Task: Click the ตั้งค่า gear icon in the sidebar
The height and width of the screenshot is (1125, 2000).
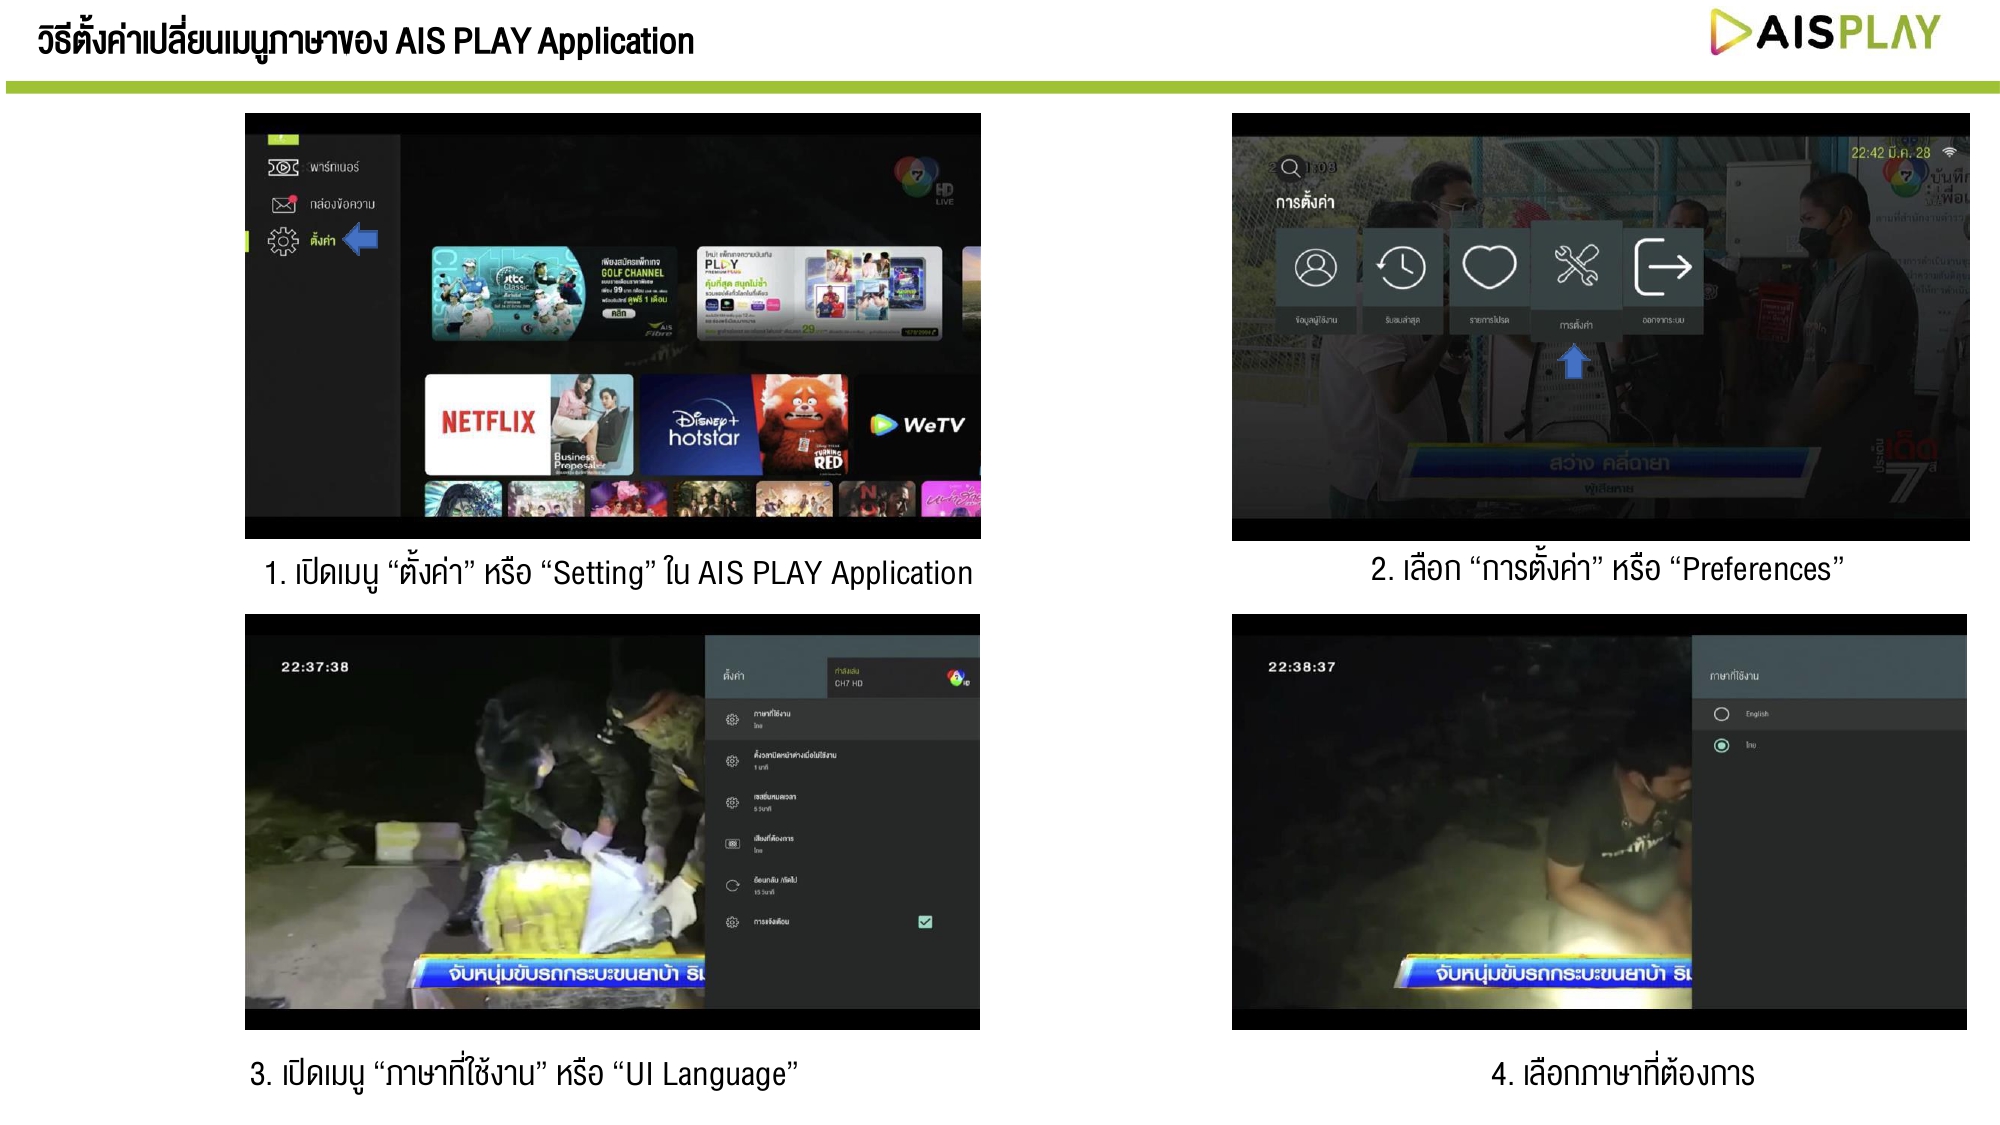Action: coord(283,241)
